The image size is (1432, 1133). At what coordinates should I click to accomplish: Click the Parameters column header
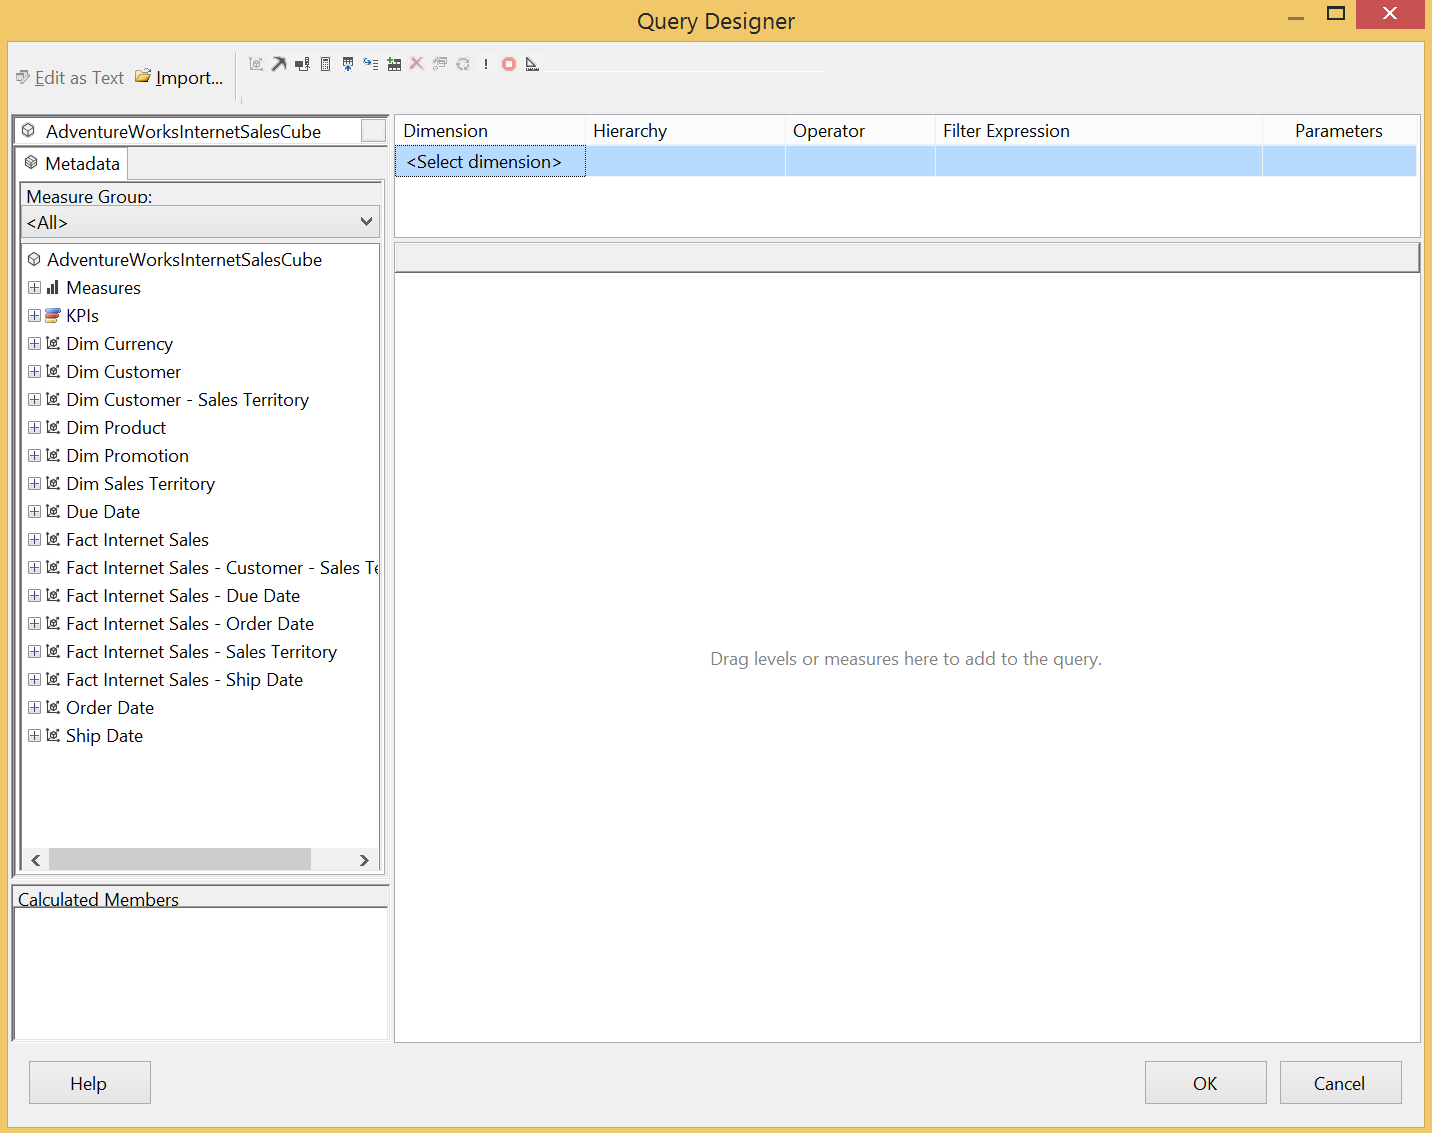click(1339, 131)
